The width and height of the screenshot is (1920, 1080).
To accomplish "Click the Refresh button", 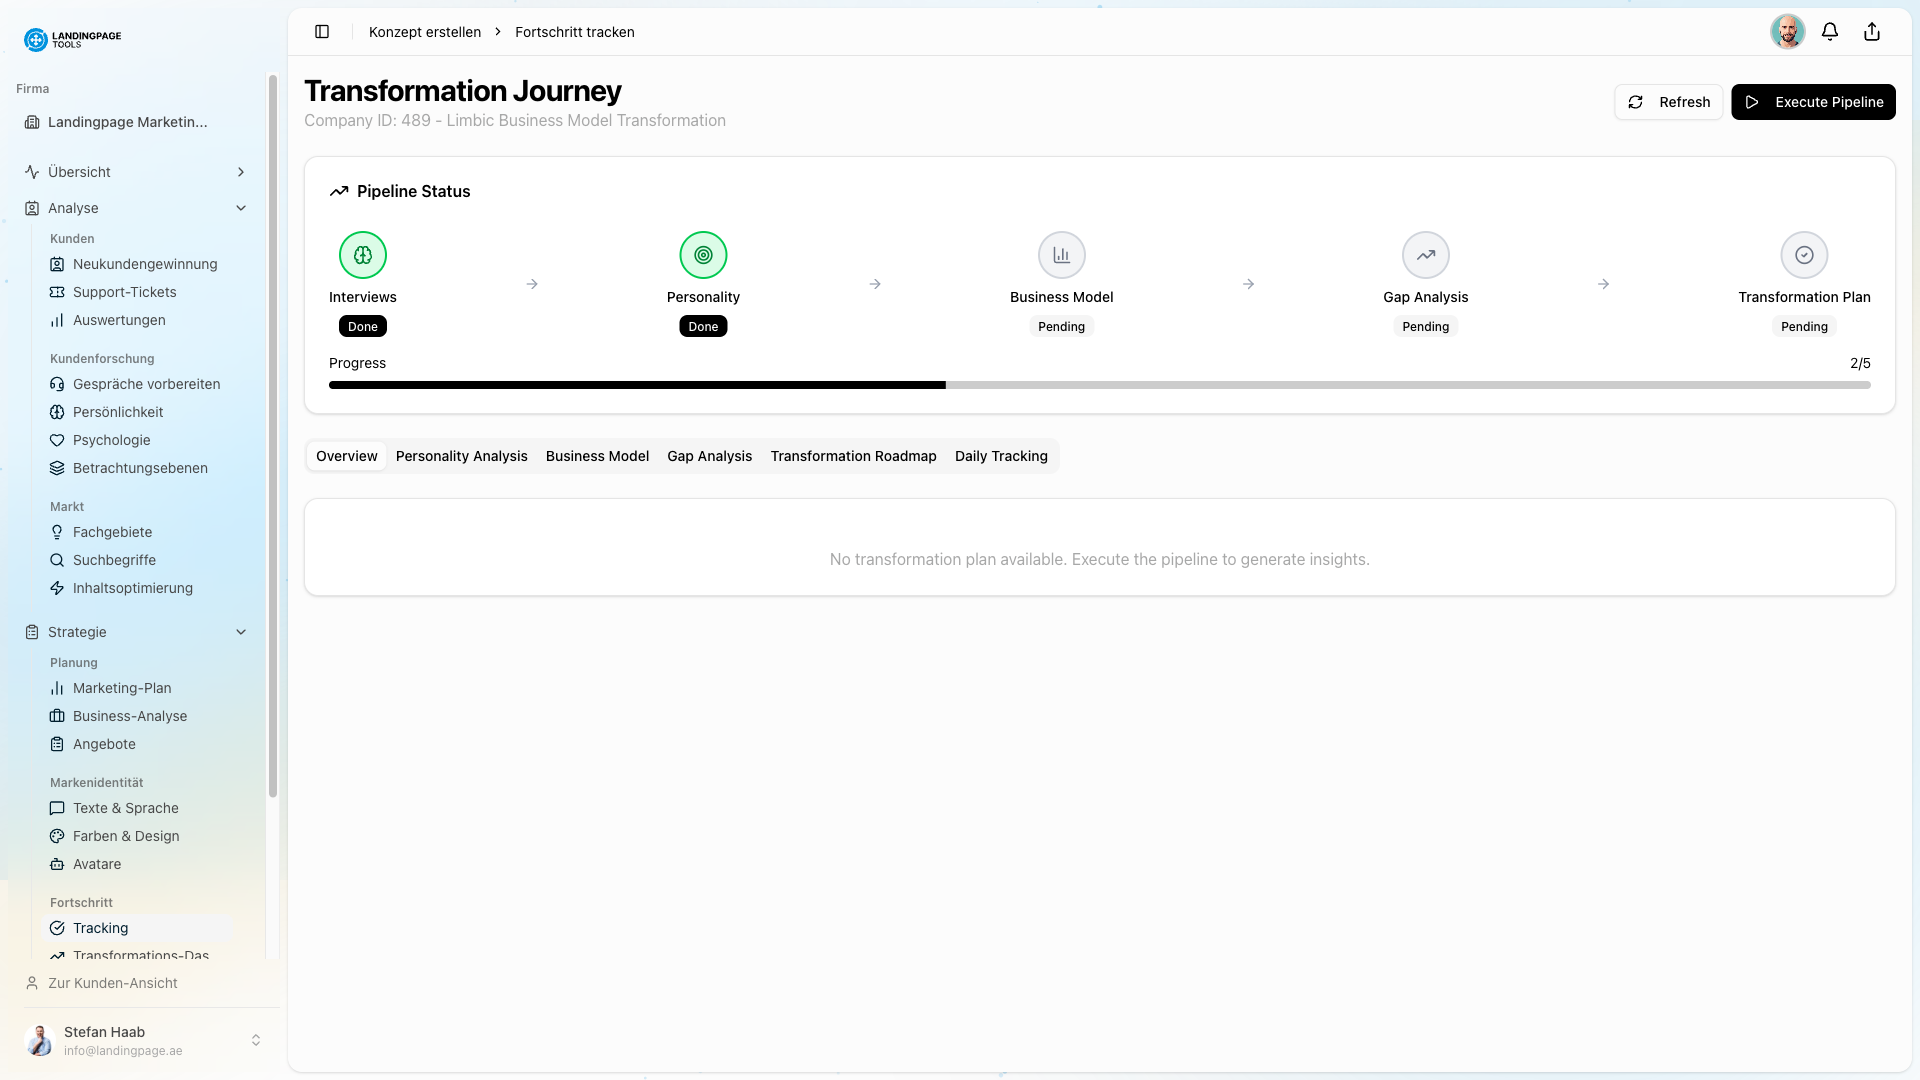I will click(x=1668, y=101).
